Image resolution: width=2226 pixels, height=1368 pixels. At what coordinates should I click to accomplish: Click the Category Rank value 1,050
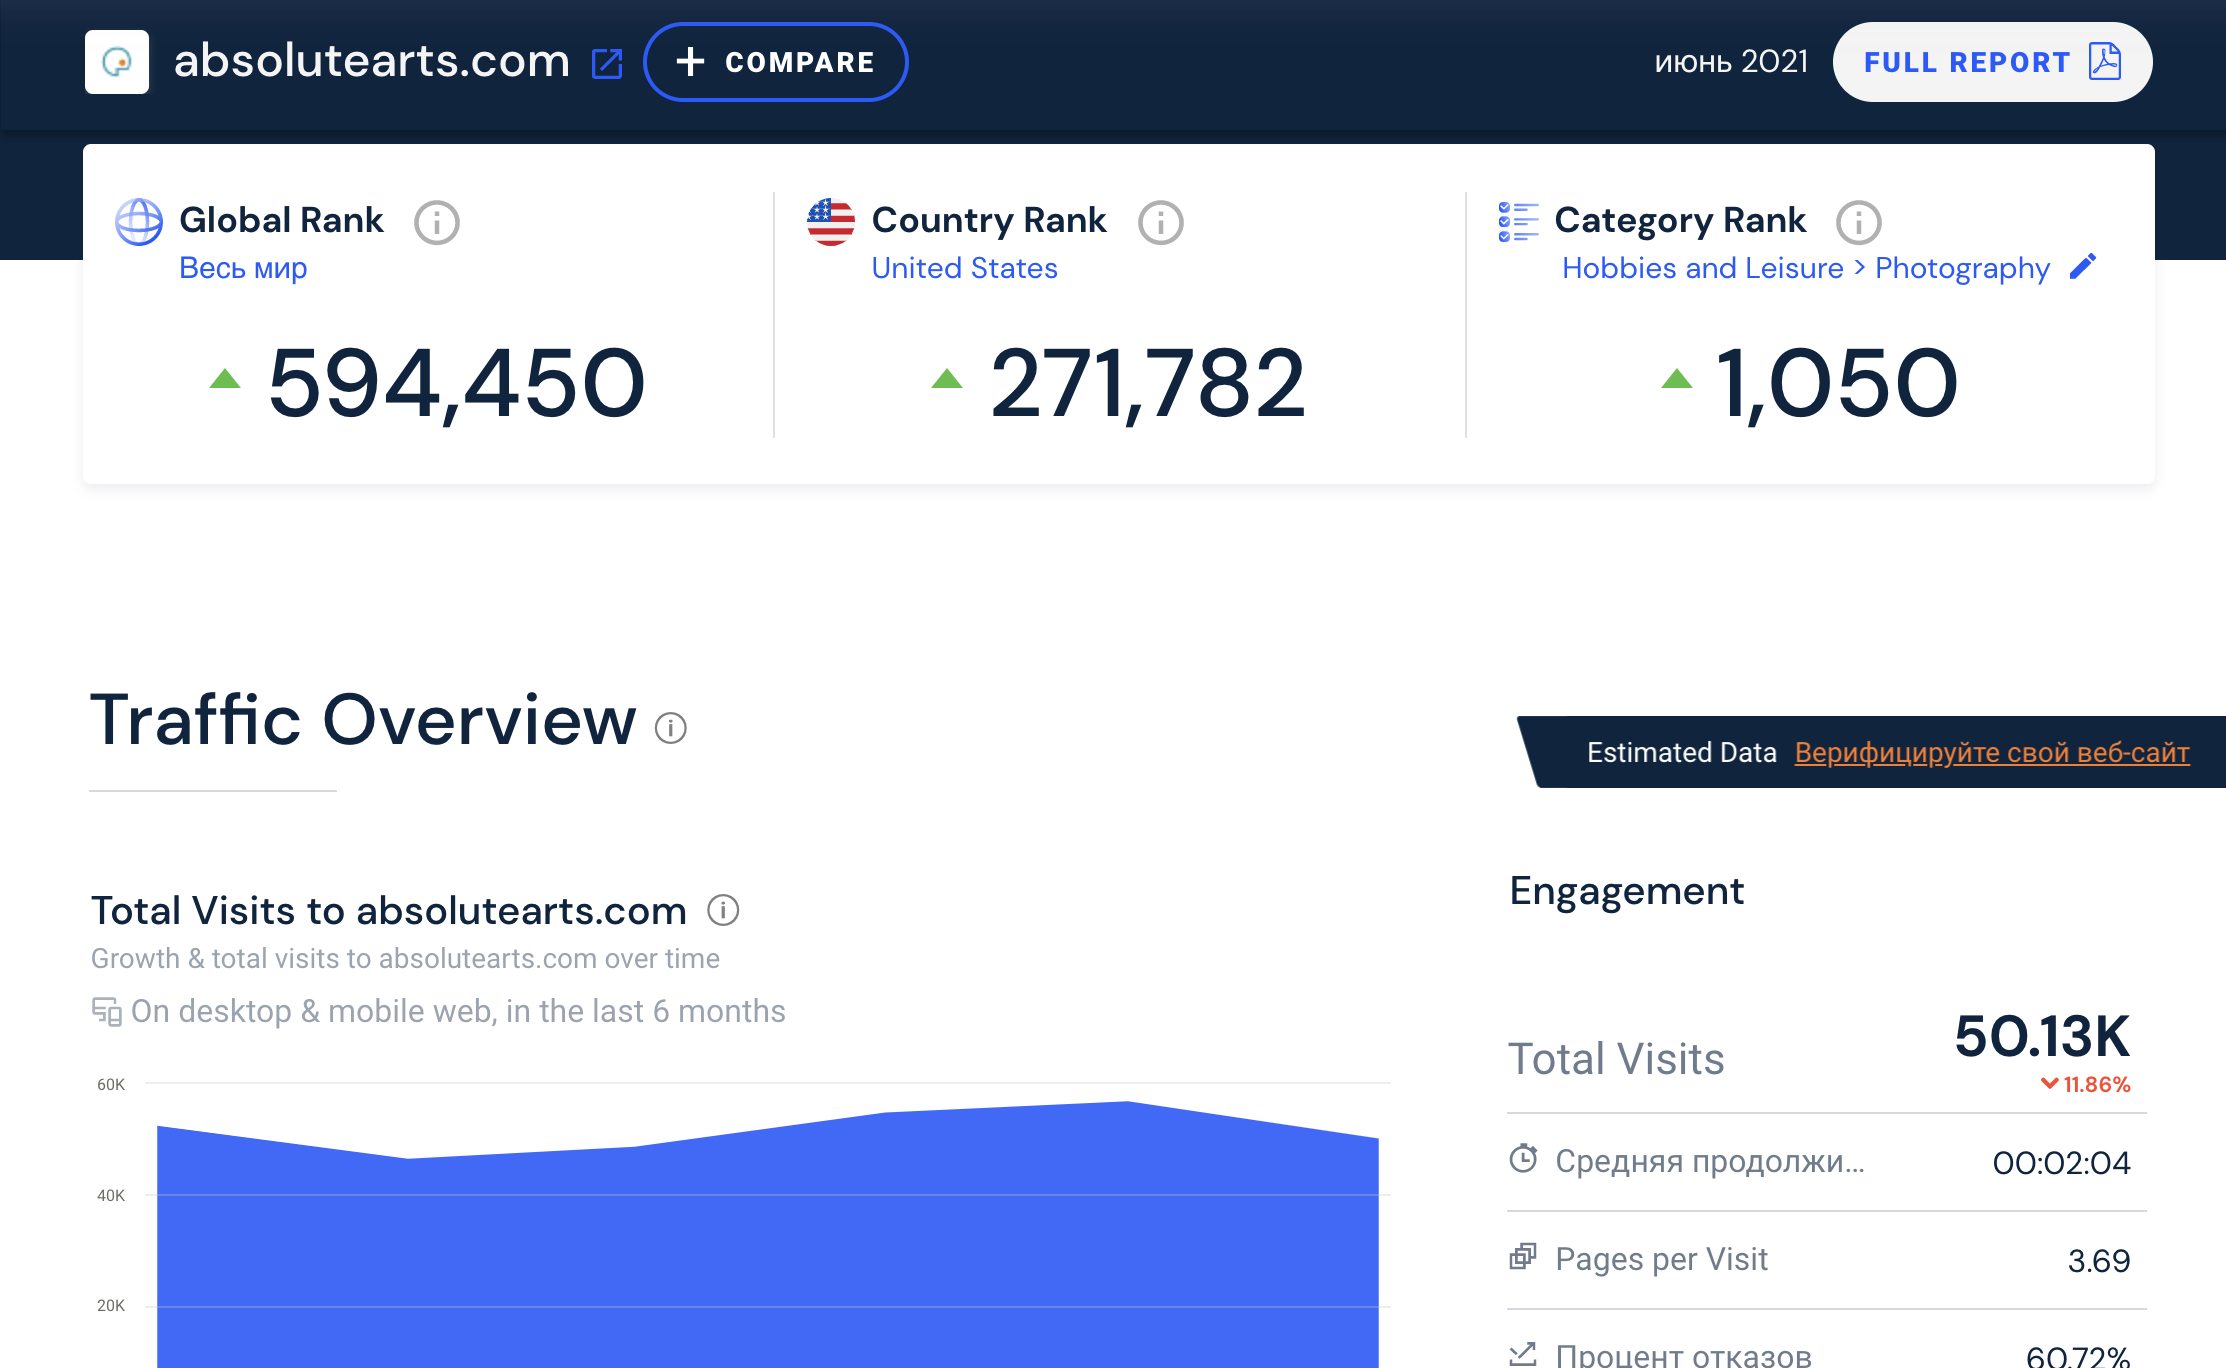tap(1836, 383)
